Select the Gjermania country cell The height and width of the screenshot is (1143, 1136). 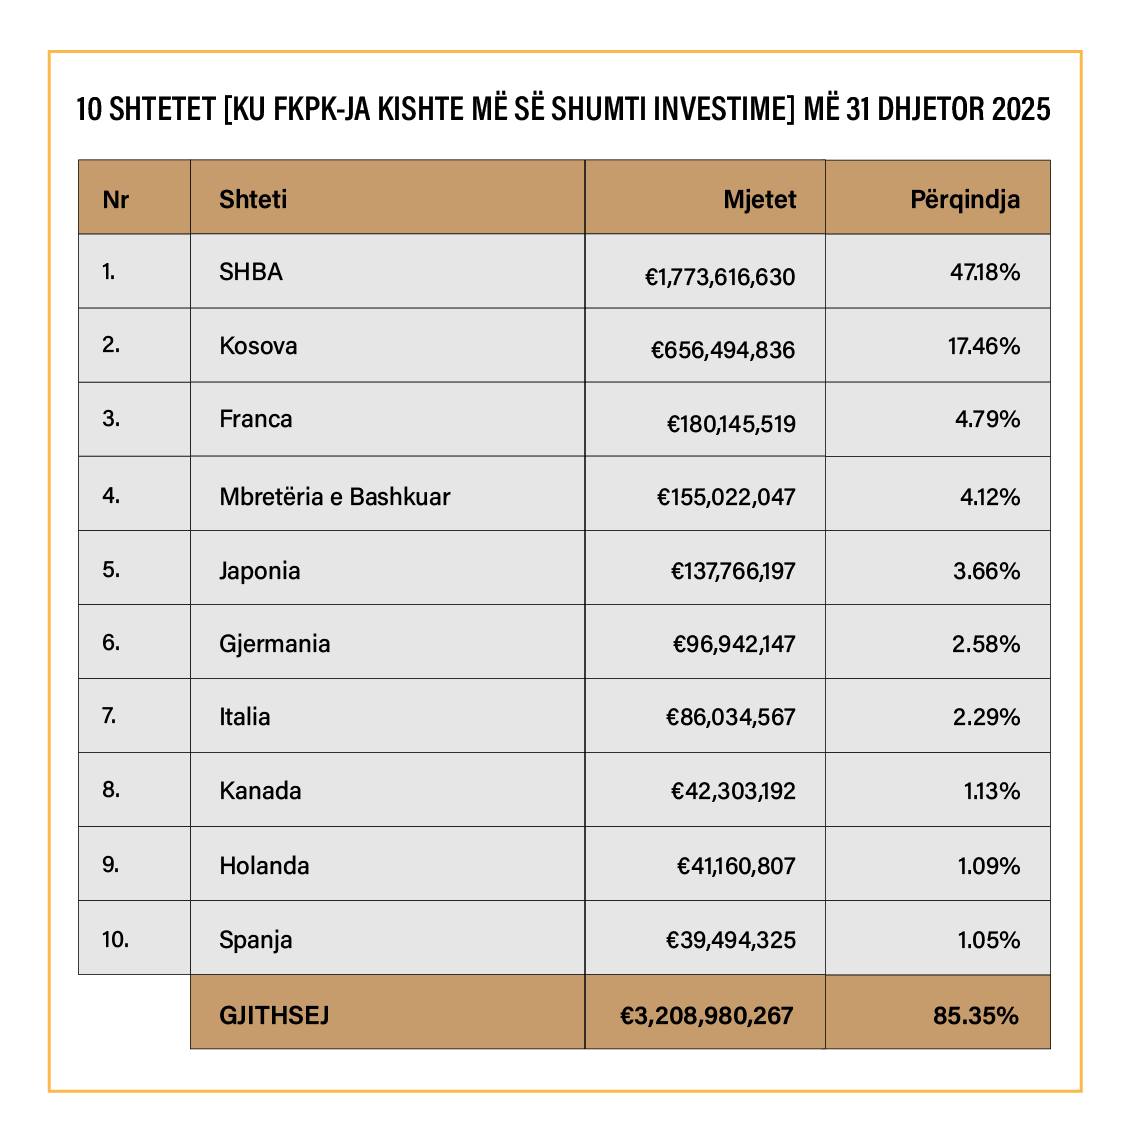[275, 644]
